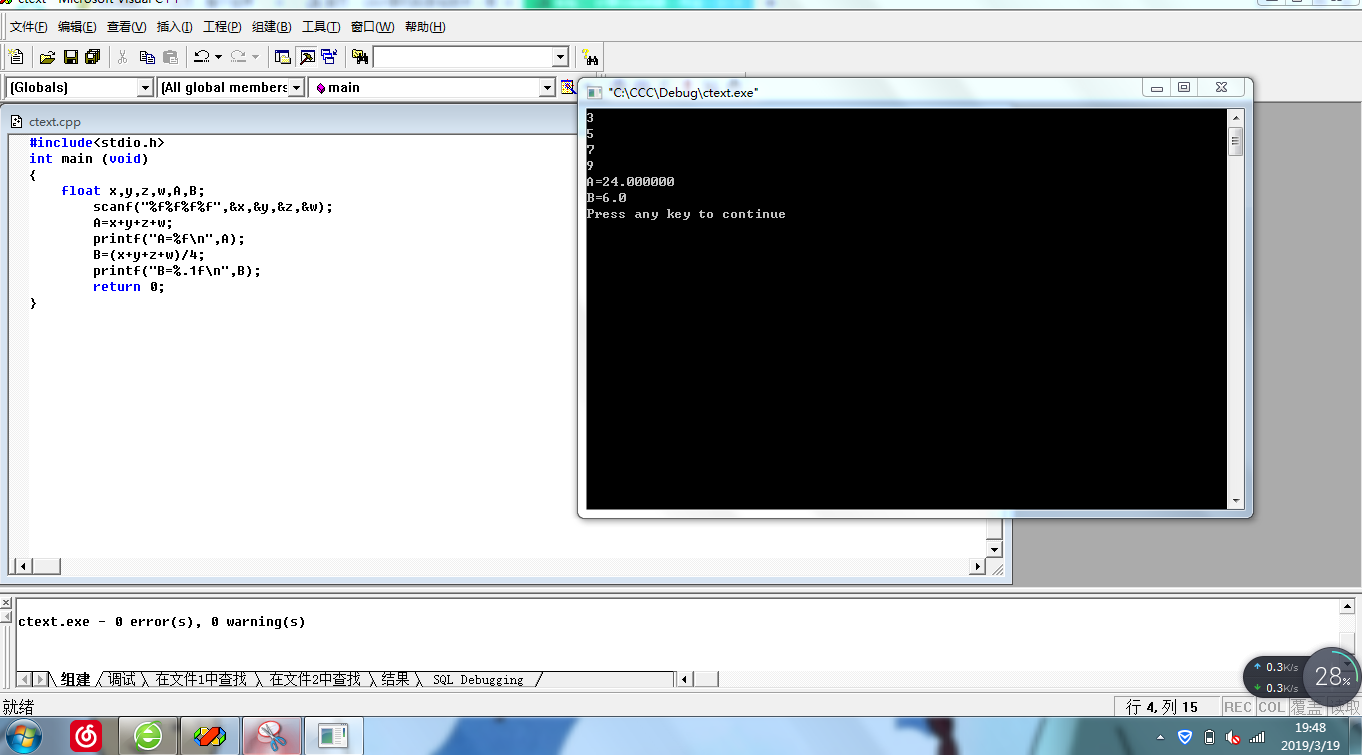This screenshot has height=755, width=1362.
Task: Click the Find in Files binoculars icon
Action: [x=360, y=57]
